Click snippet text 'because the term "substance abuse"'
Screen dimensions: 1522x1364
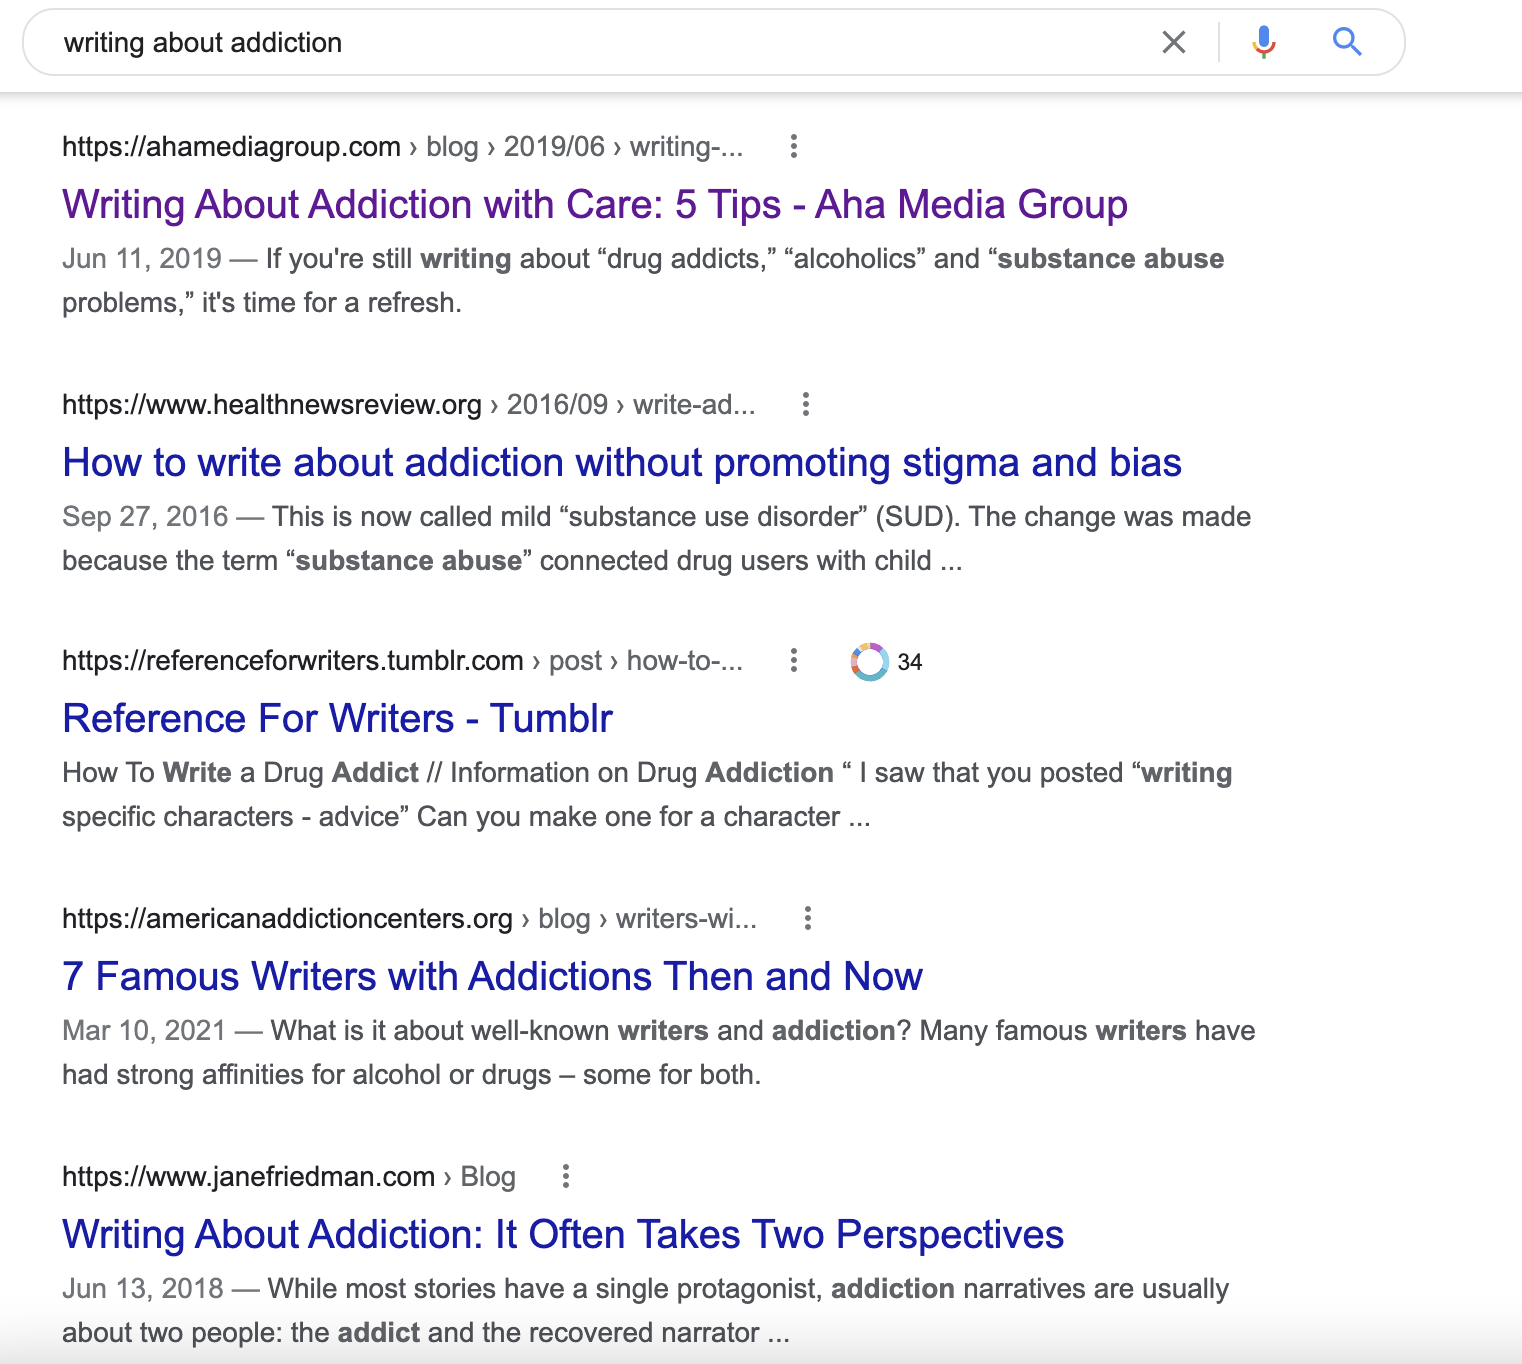point(297,561)
